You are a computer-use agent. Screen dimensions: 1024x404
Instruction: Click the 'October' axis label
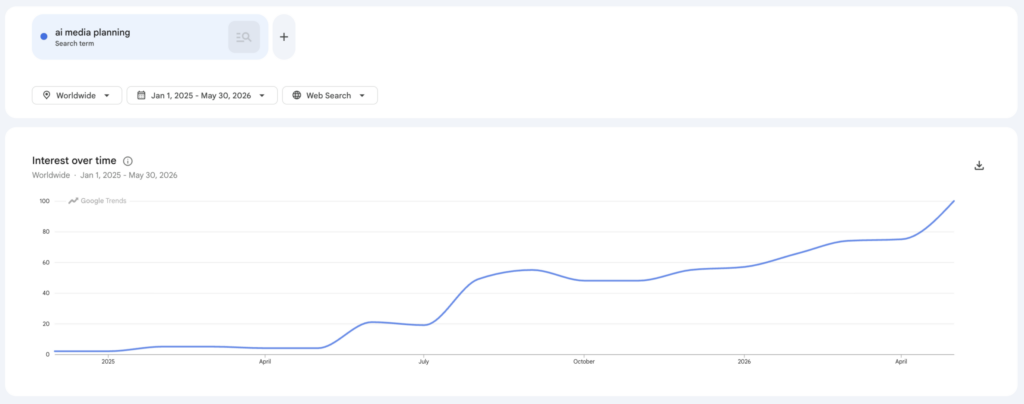click(x=584, y=361)
